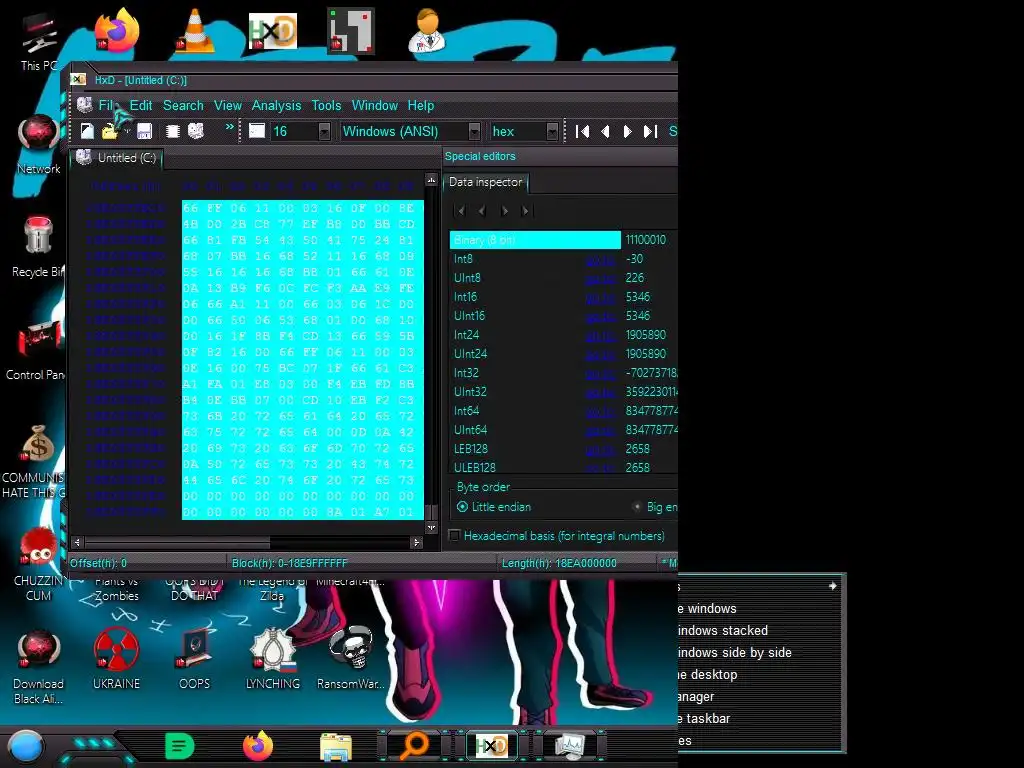Click the go to link for Int8

pos(600,259)
